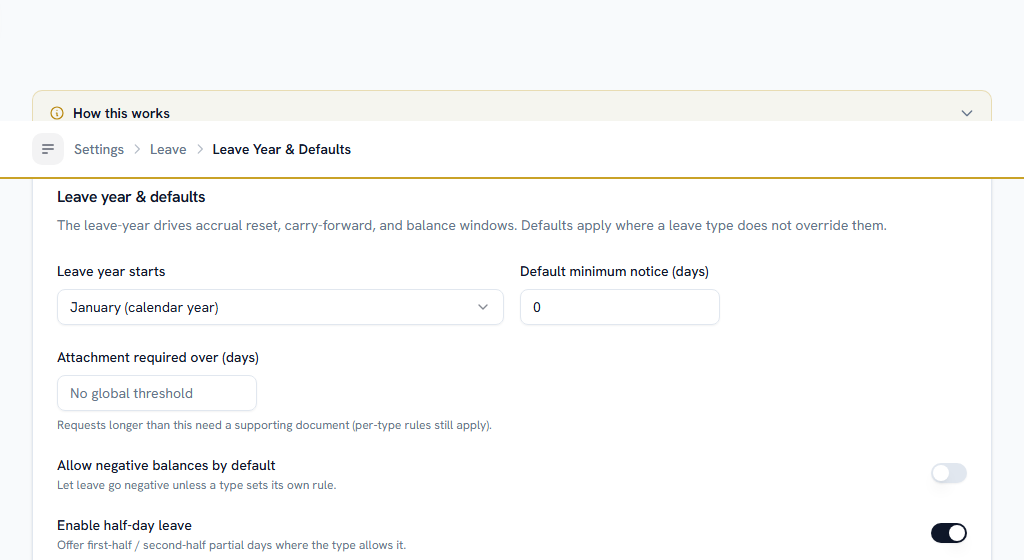The height and width of the screenshot is (560, 1024).
Task: Click Leave Year & Defaults breadcrumb
Action: click(x=281, y=149)
